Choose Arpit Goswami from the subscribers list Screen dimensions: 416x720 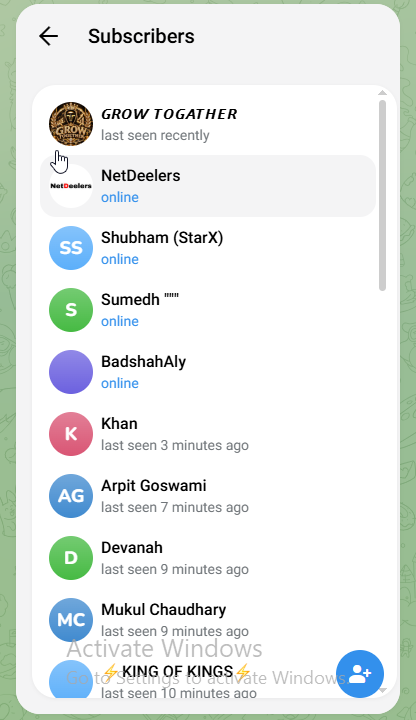coord(208,496)
